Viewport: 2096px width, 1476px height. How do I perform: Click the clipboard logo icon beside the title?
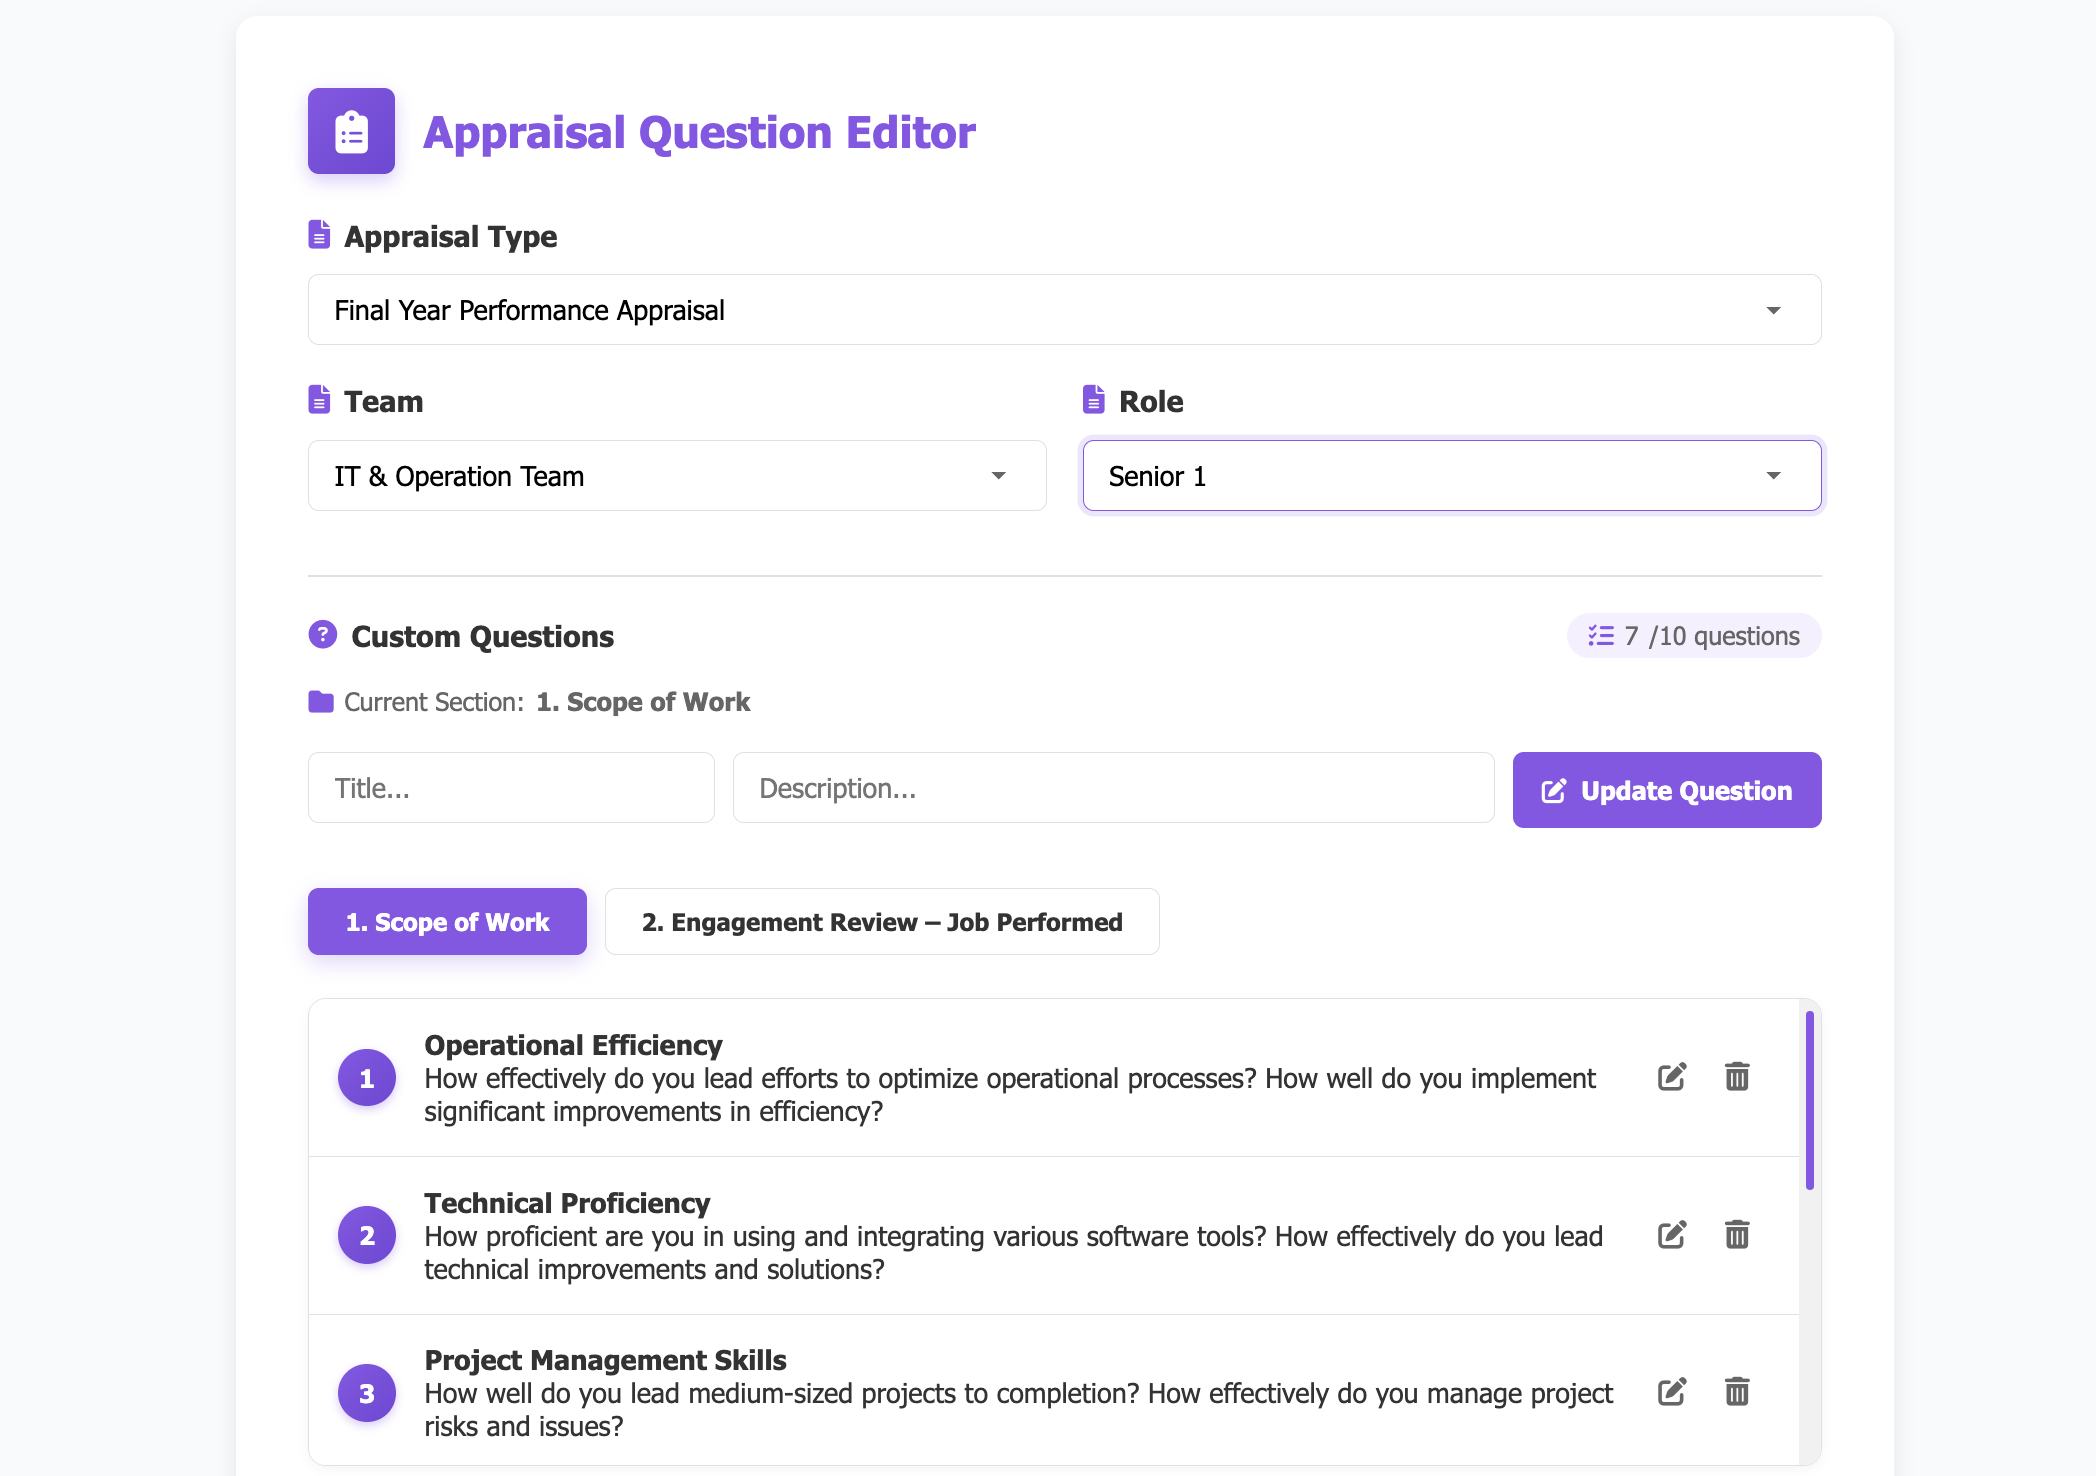point(351,131)
